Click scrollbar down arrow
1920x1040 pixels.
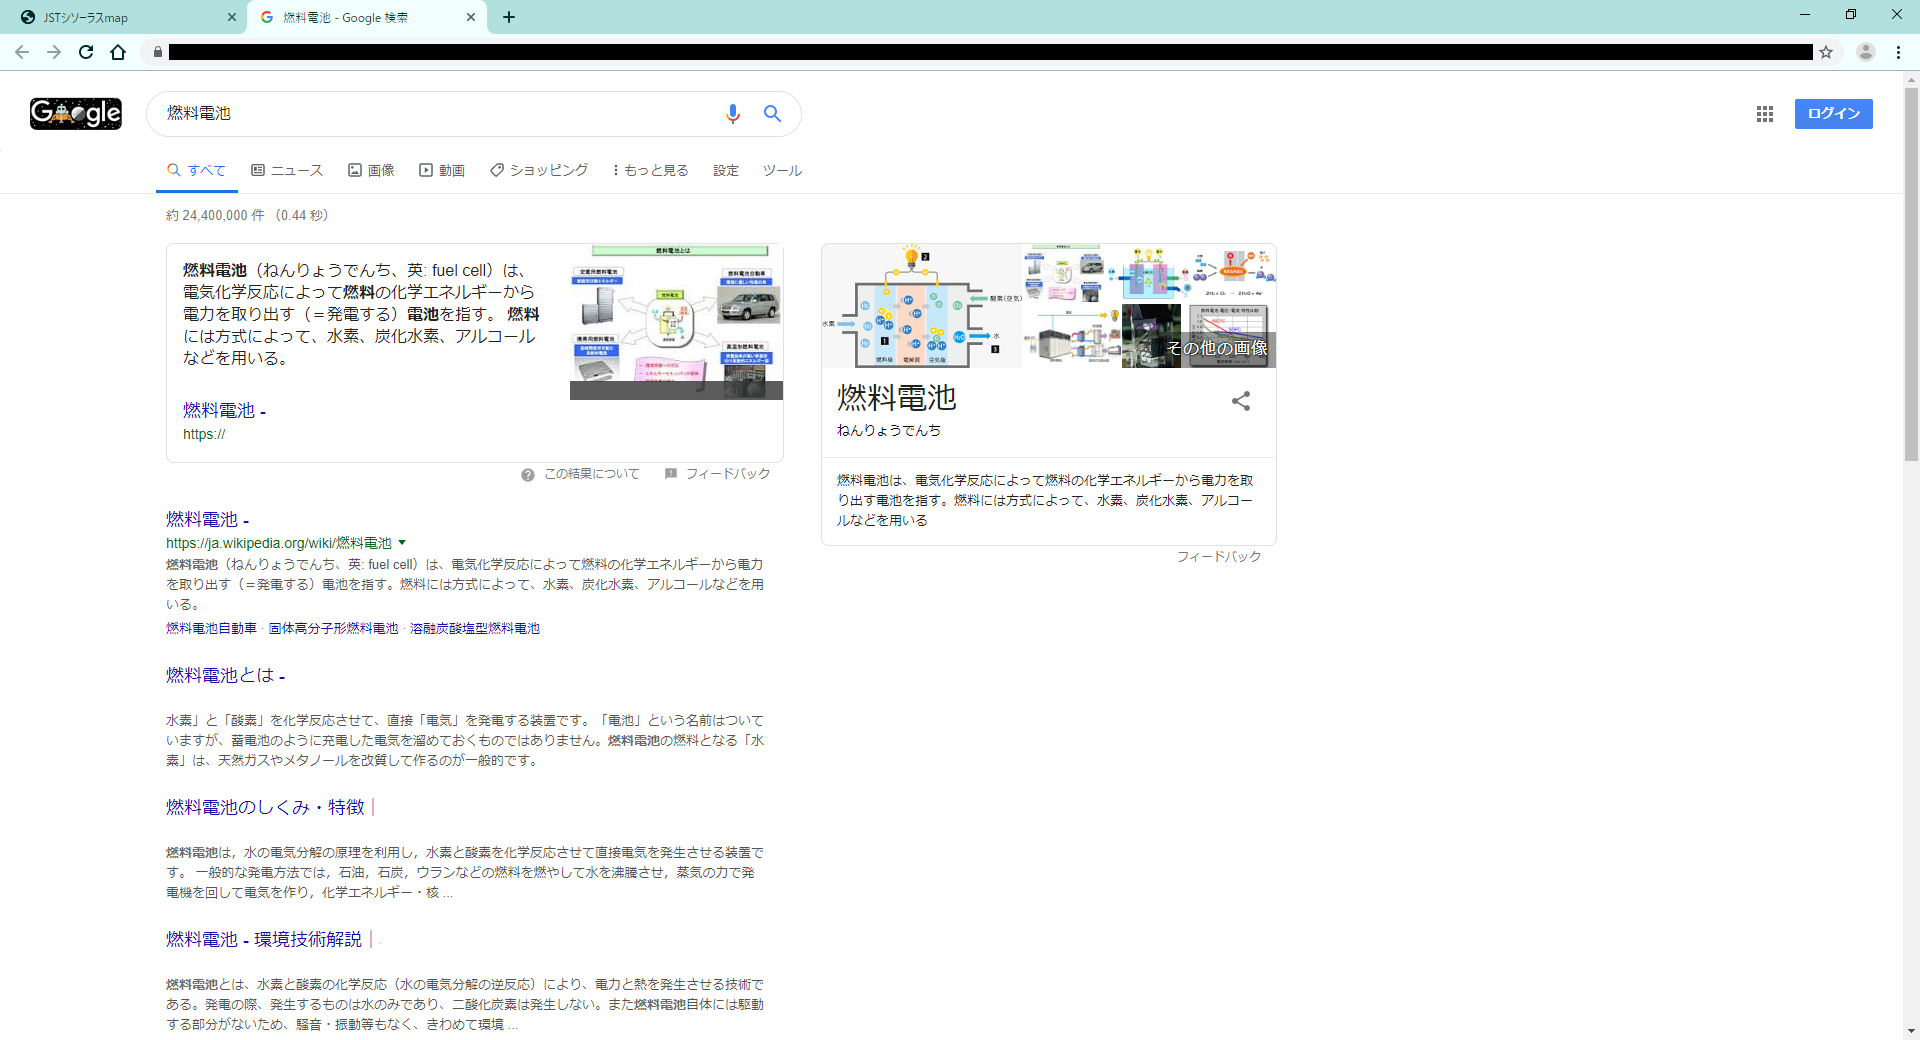click(x=1911, y=1031)
